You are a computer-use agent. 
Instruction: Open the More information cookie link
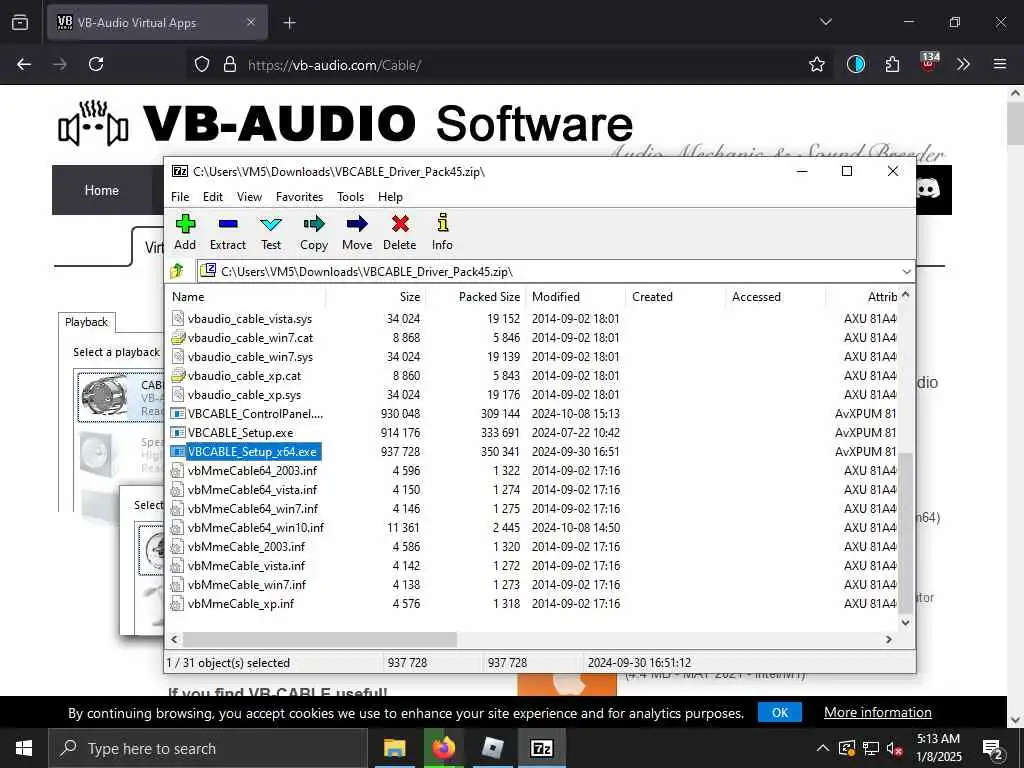[x=878, y=712]
